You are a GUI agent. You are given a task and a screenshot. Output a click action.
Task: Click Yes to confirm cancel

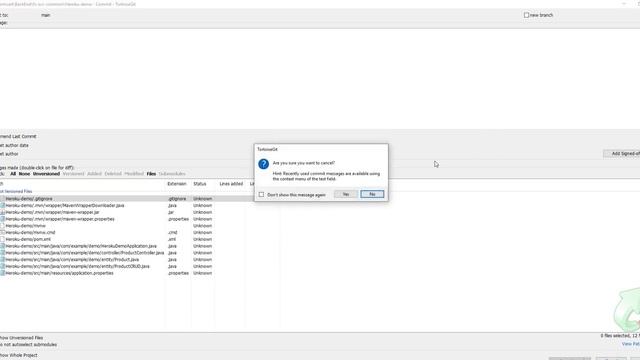tap(346, 194)
